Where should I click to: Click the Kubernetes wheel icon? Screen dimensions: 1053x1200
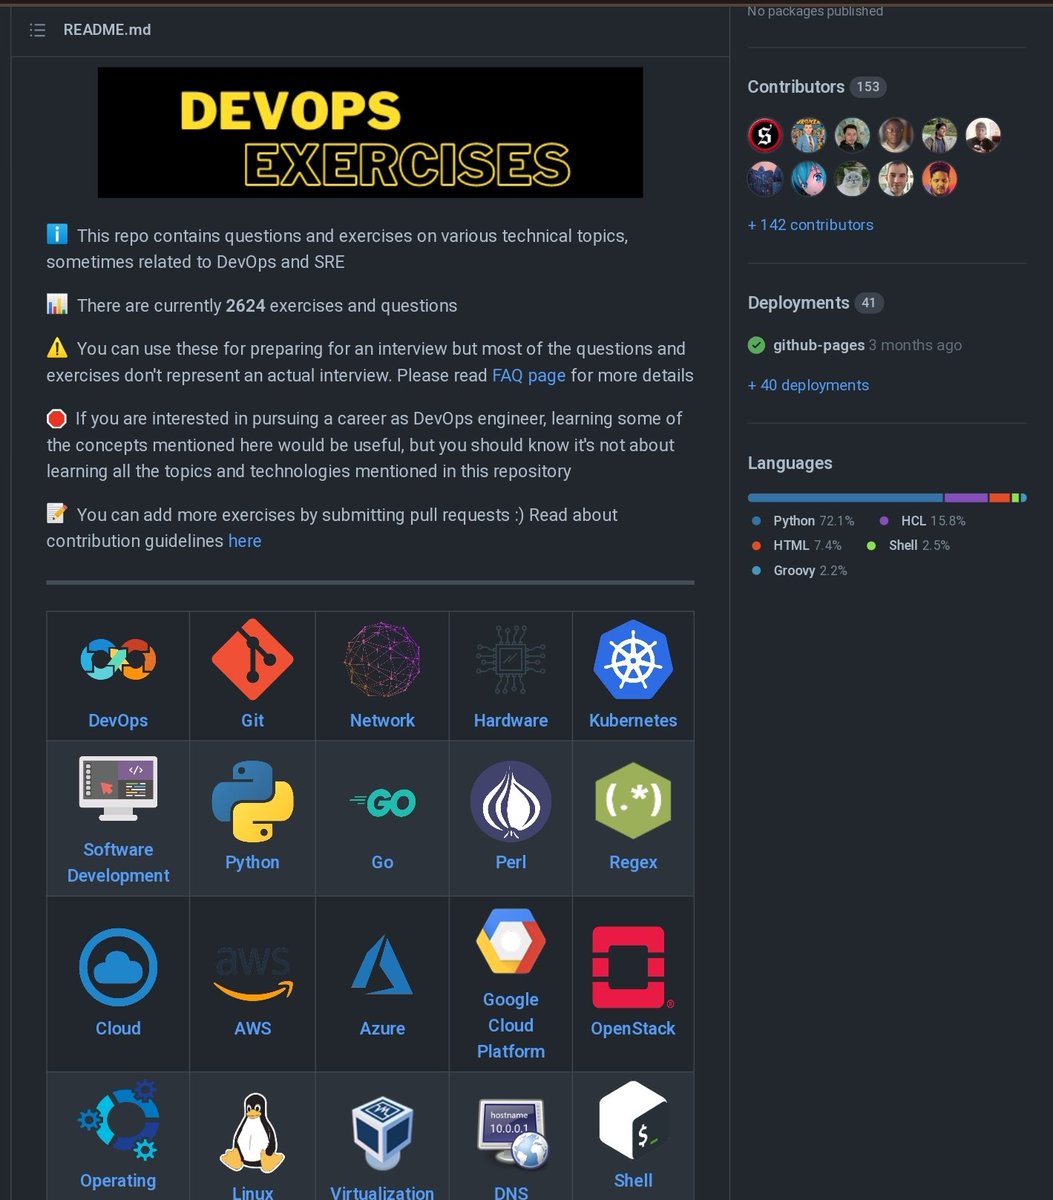pos(633,659)
